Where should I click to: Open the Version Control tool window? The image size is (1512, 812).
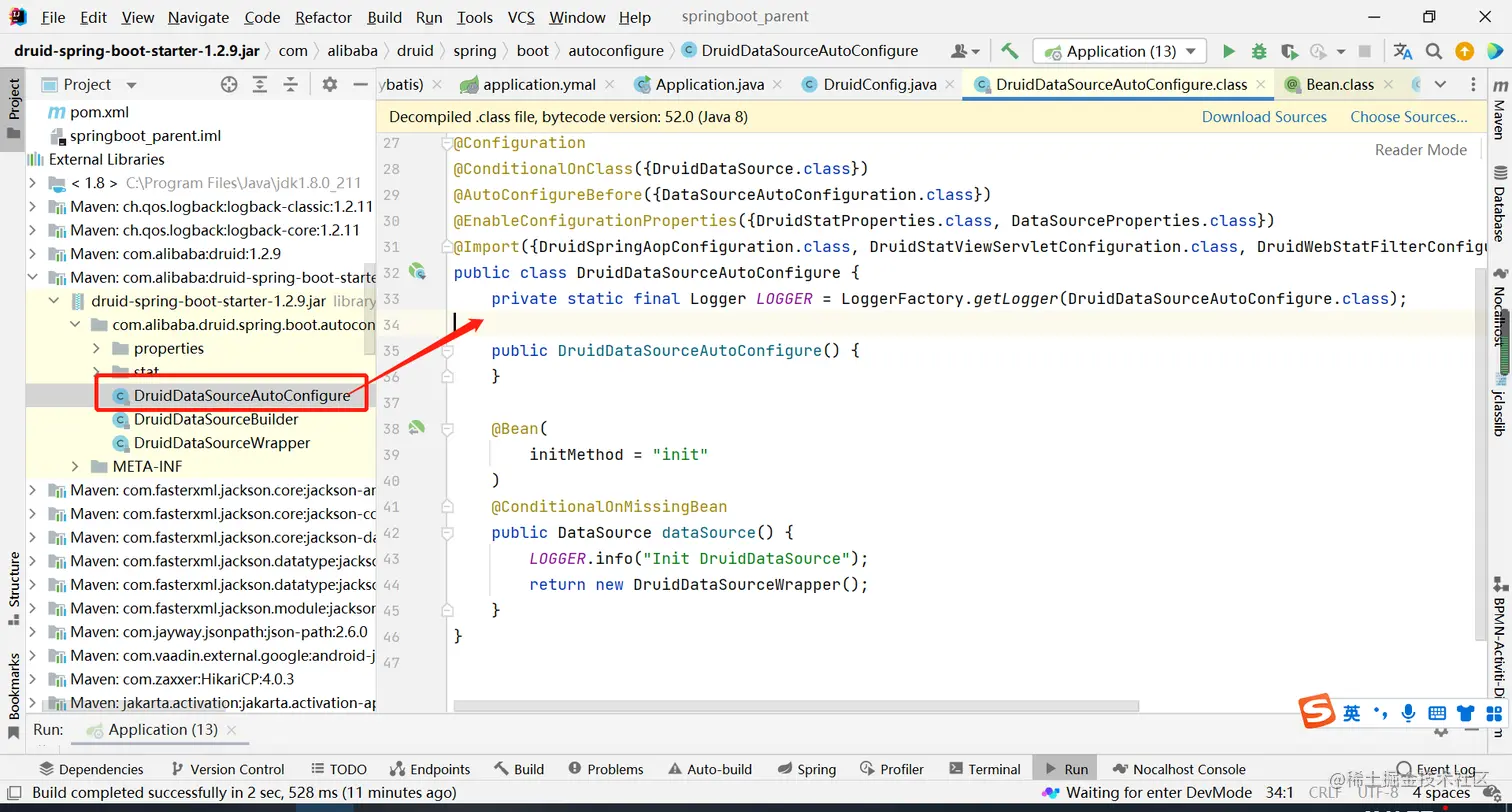tap(228, 769)
